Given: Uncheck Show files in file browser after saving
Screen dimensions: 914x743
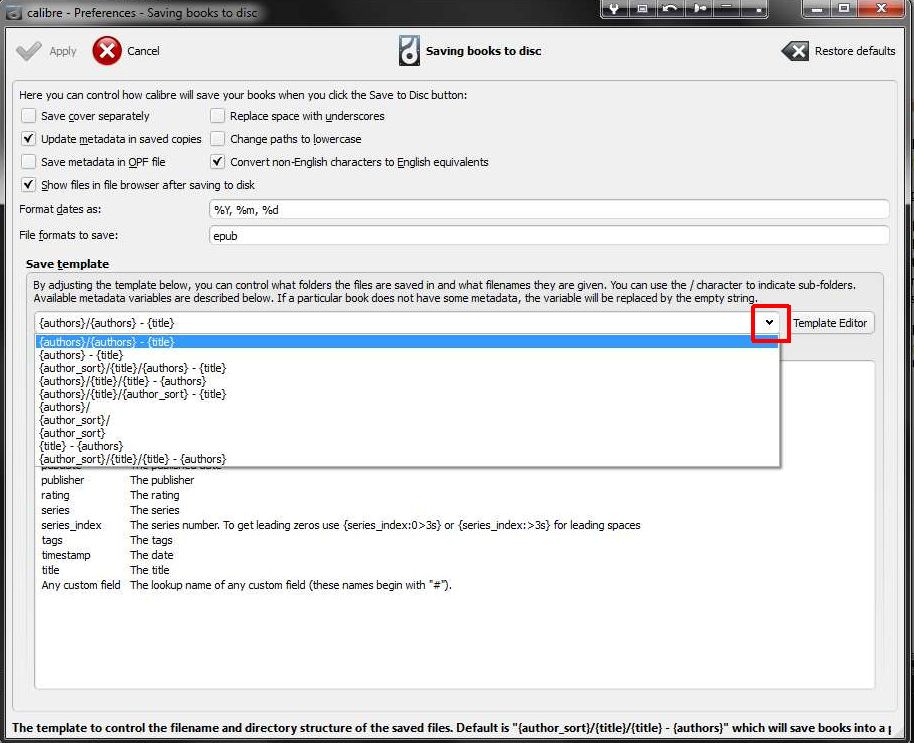Looking at the screenshot, I should [x=29, y=185].
